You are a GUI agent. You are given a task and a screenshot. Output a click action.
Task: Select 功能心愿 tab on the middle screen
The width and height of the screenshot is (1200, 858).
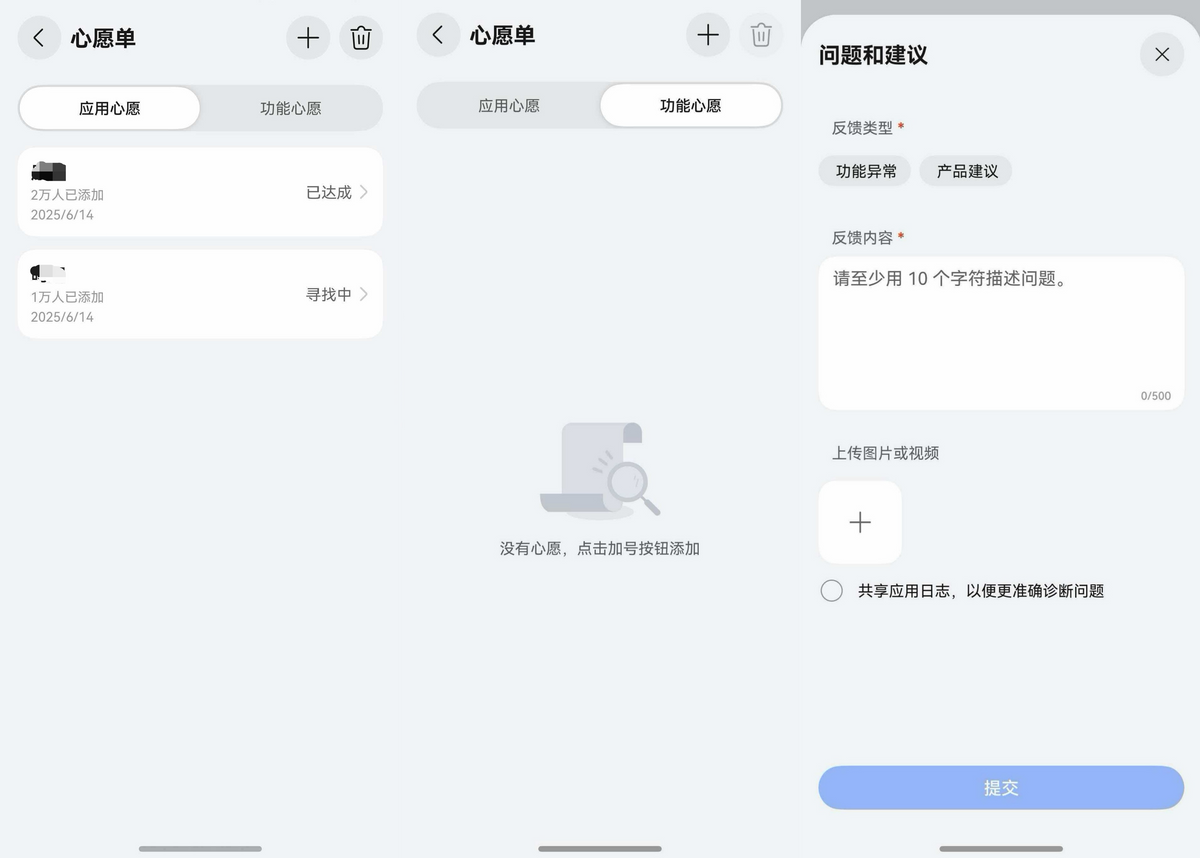(x=690, y=105)
